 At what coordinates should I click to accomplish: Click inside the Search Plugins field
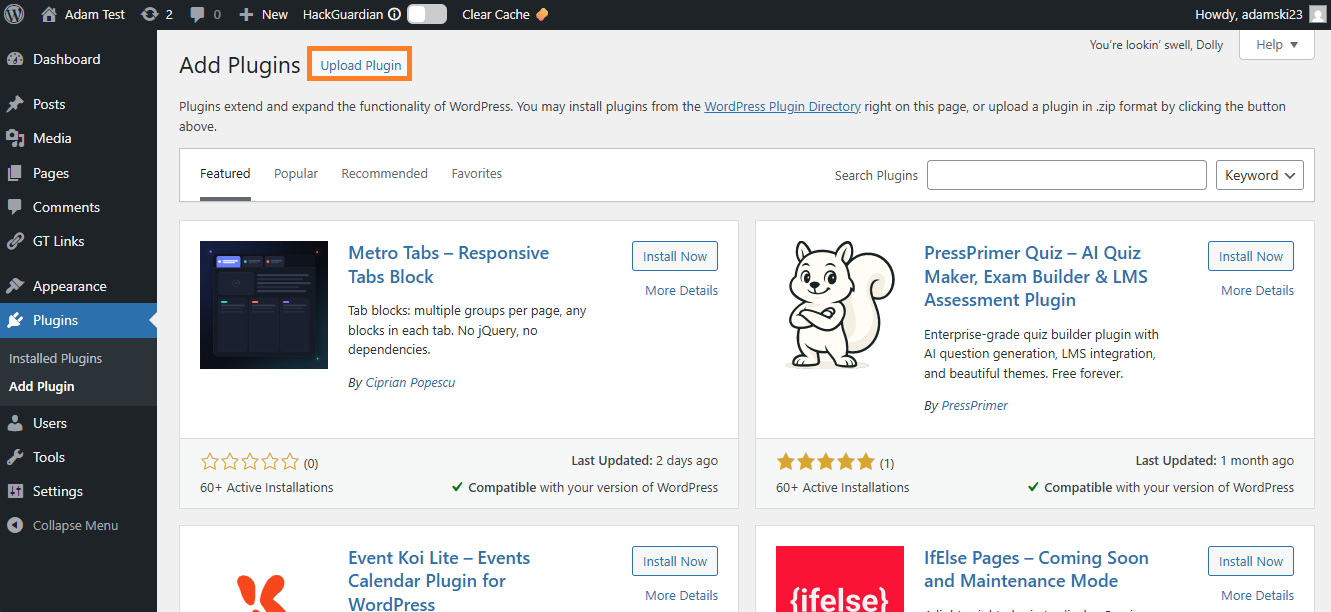point(1066,174)
